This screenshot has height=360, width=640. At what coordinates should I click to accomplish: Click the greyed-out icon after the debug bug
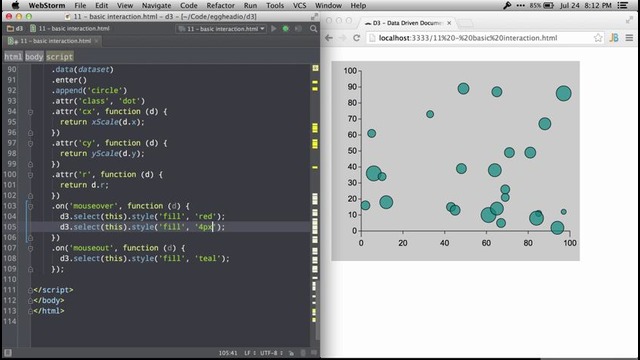tap(298, 29)
